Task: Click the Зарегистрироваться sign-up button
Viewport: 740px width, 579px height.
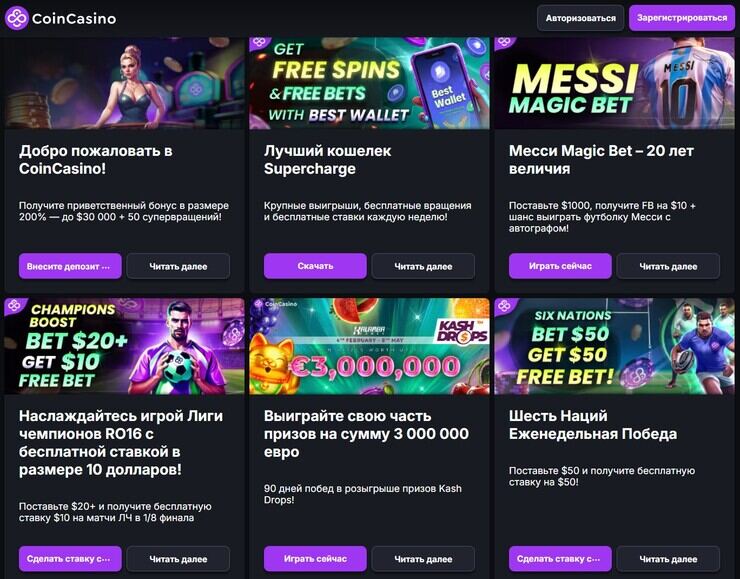Action: (682, 18)
